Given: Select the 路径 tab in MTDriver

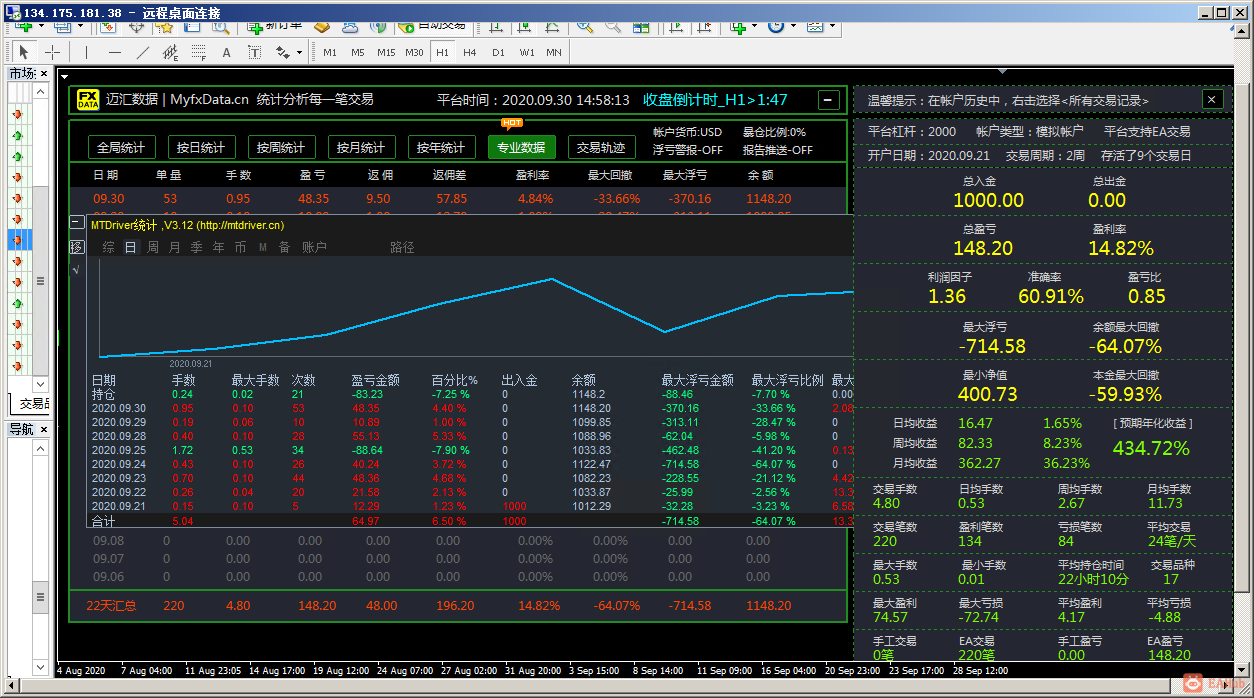Looking at the screenshot, I should point(402,247).
